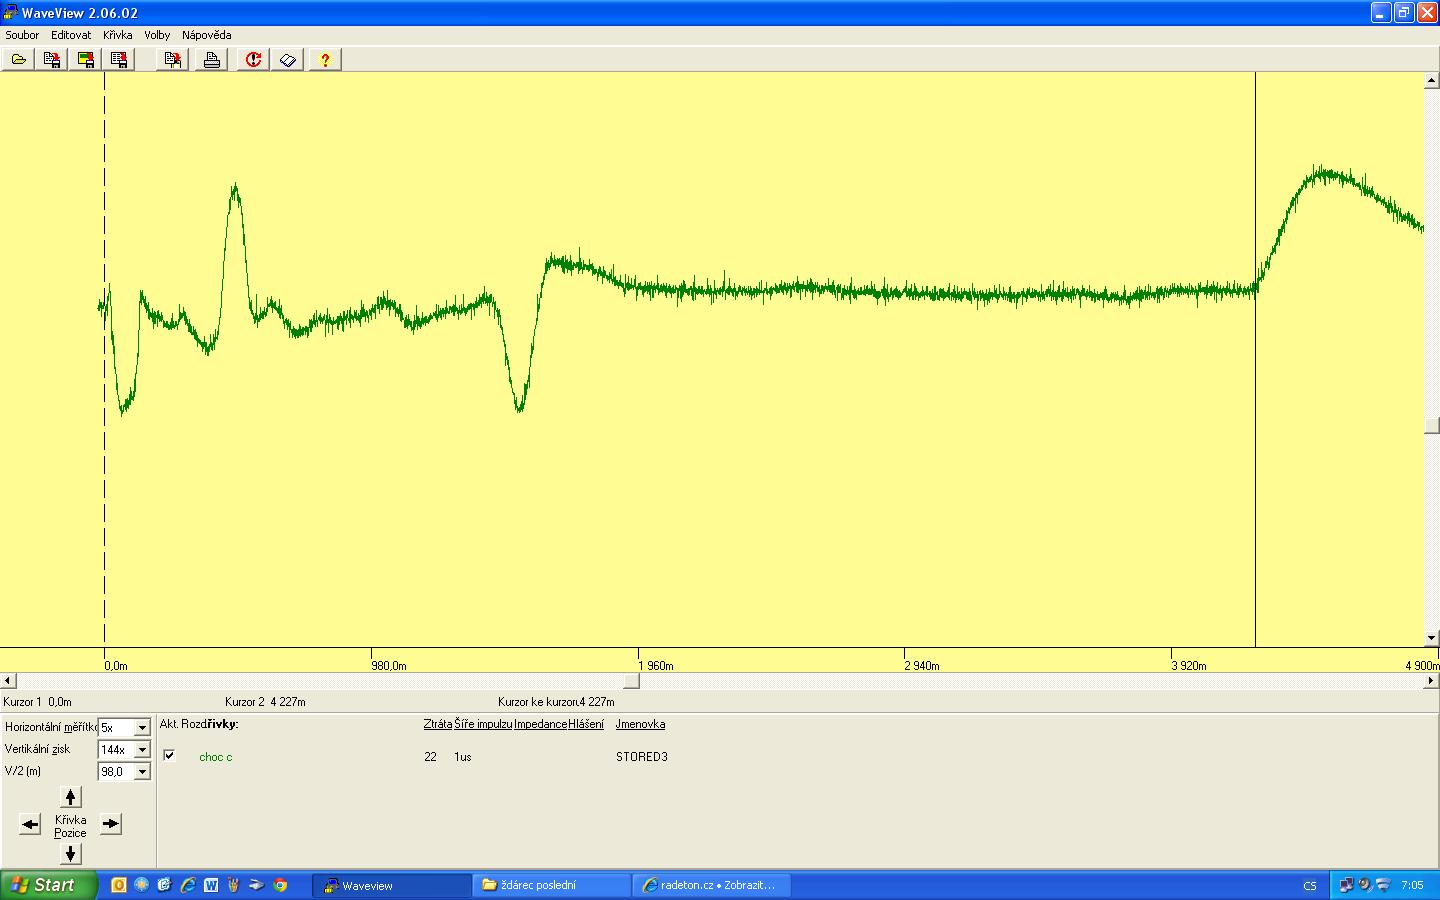
Task: Open Editovat menu
Action: (x=71, y=35)
